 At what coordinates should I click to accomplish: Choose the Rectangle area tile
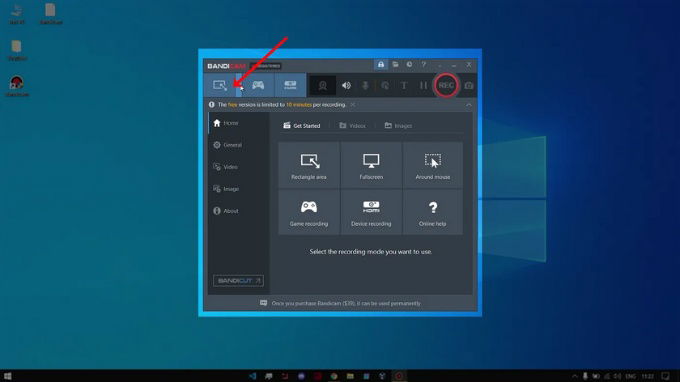309,165
